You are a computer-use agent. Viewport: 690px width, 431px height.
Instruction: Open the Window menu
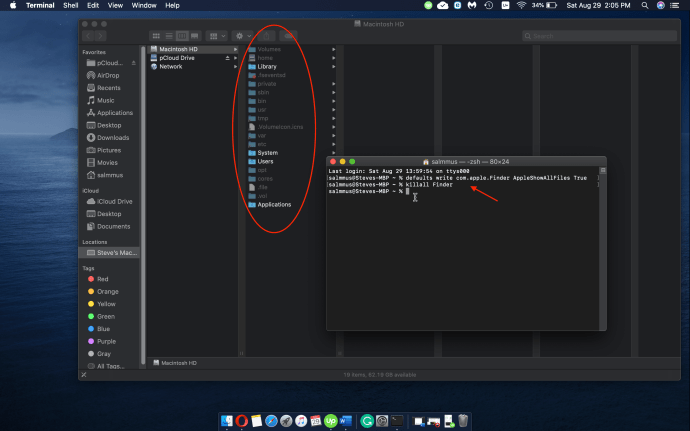(x=144, y=5)
